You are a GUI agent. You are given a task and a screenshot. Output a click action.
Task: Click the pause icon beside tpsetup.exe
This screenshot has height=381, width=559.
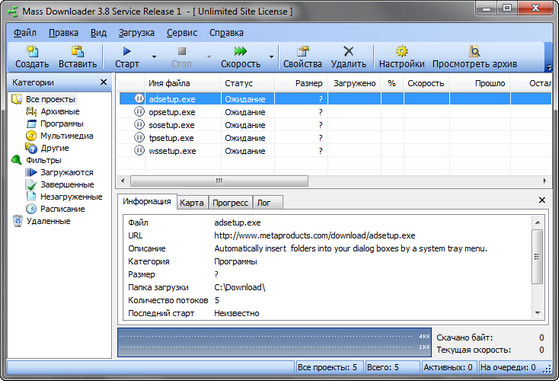pyautogui.click(x=139, y=138)
